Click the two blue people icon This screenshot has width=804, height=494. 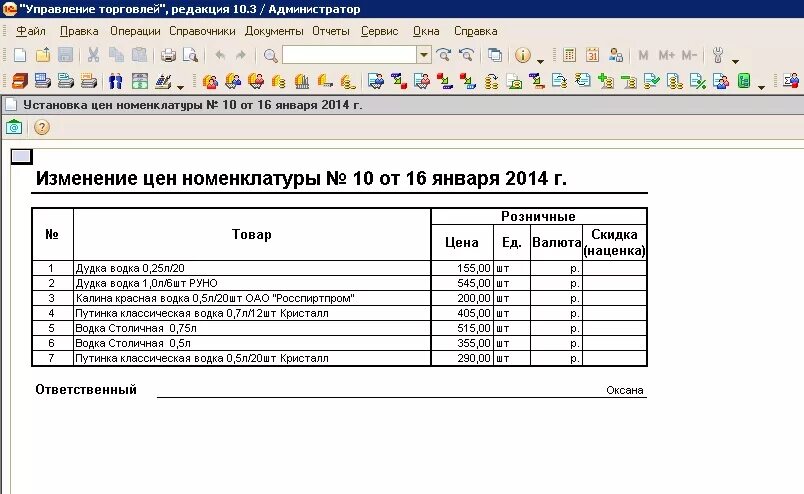[116, 81]
